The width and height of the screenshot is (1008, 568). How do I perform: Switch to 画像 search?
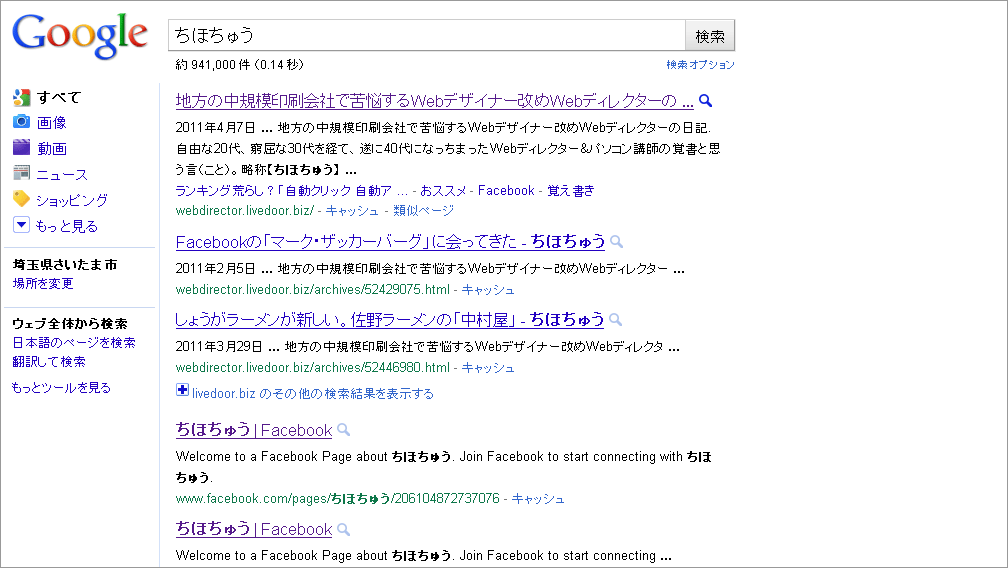click(51, 122)
